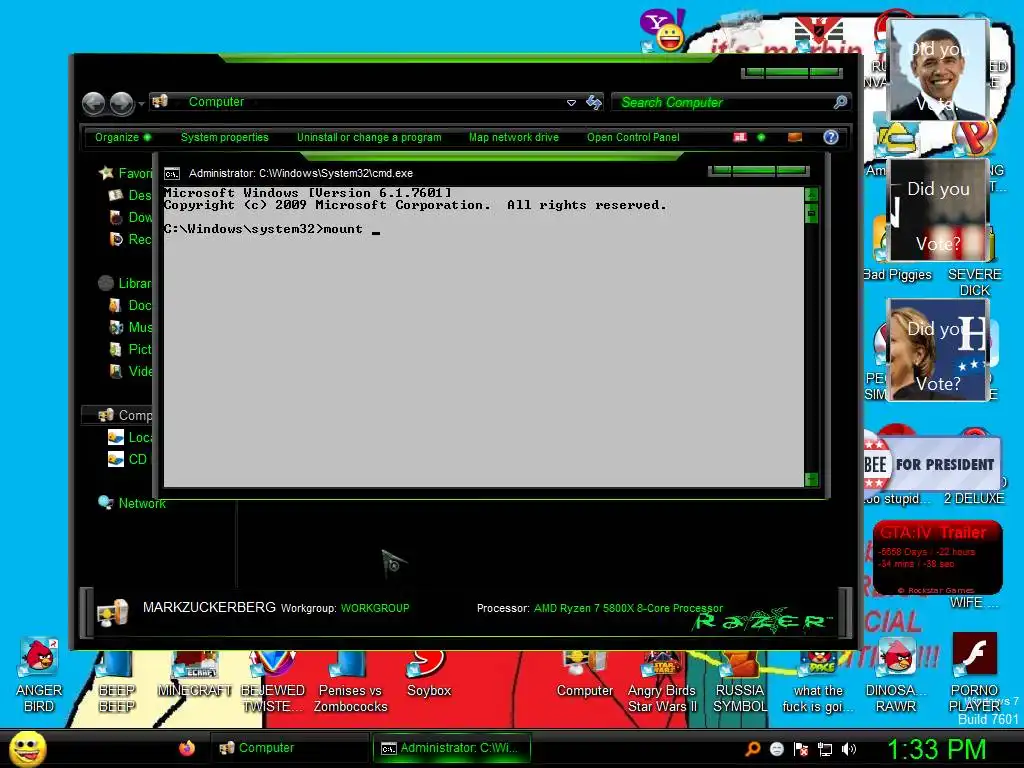The image size is (1024, 768).
Task: Open Yahoo Messenger desktop icon
Action: click(x=663, y=30)
